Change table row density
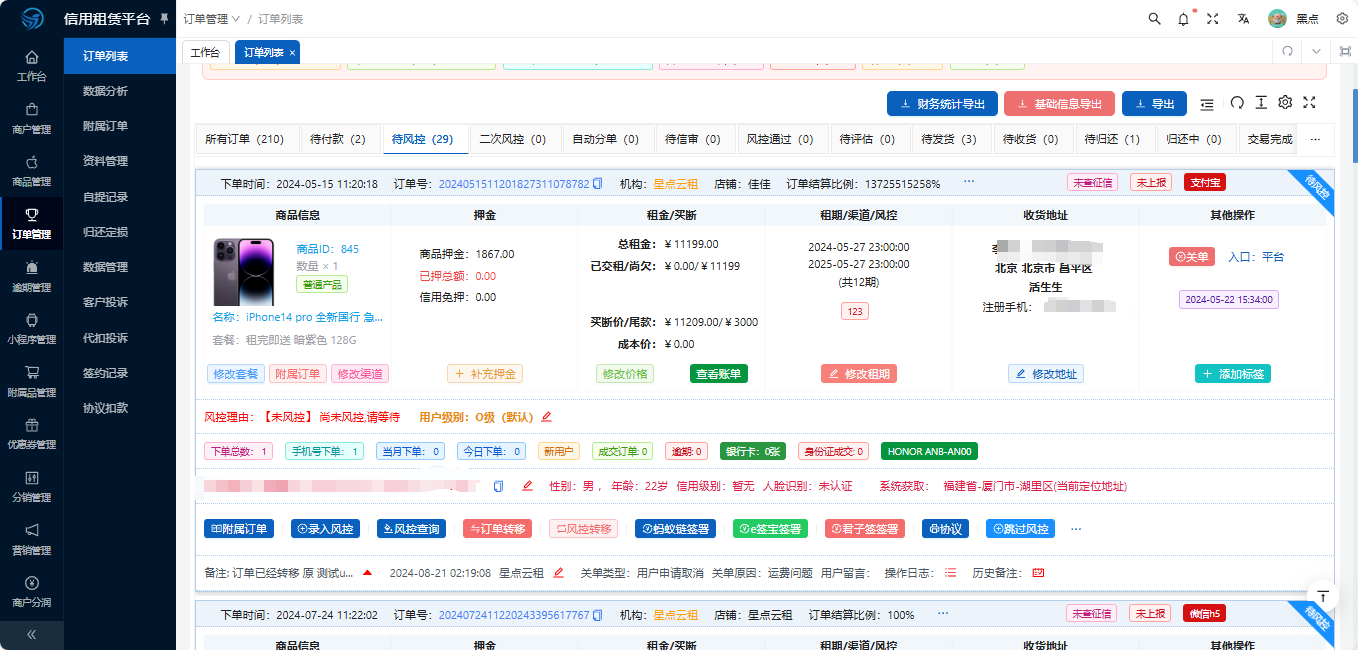1358x650 pixels. 1261,102
